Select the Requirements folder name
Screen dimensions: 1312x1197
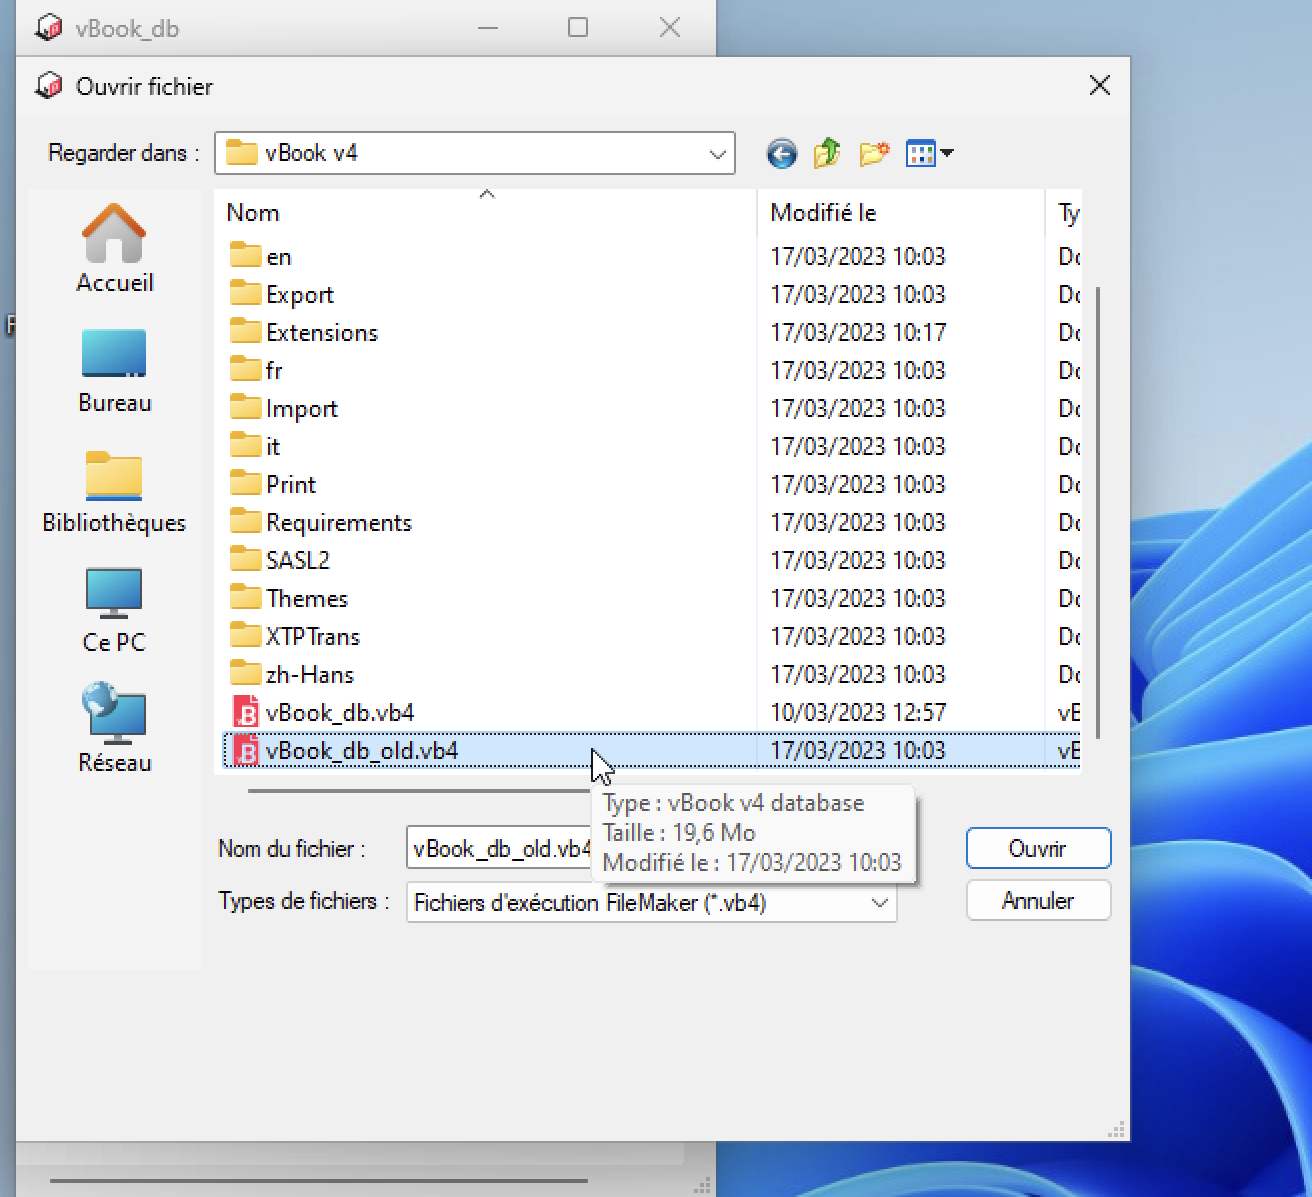[x=339, y=523]
